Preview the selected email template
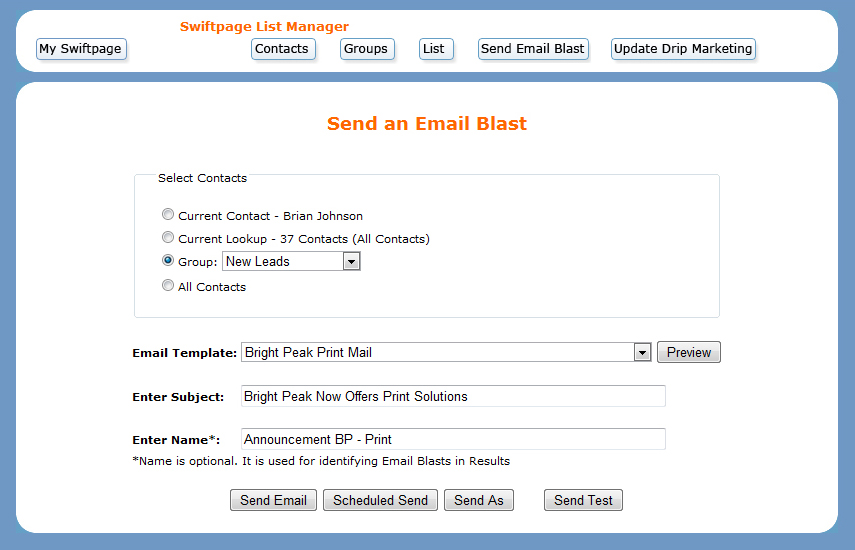 coord(689,352)
